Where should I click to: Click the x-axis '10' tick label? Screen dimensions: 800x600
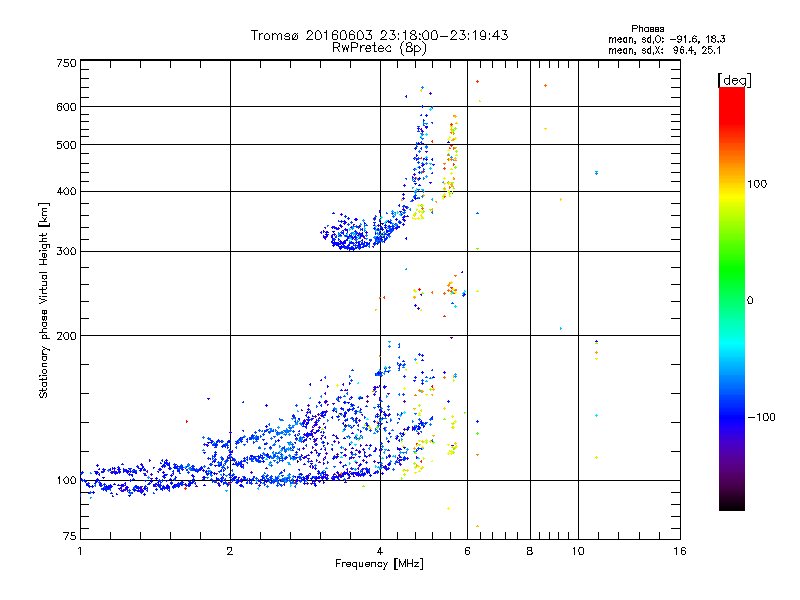tap(578, 551)
